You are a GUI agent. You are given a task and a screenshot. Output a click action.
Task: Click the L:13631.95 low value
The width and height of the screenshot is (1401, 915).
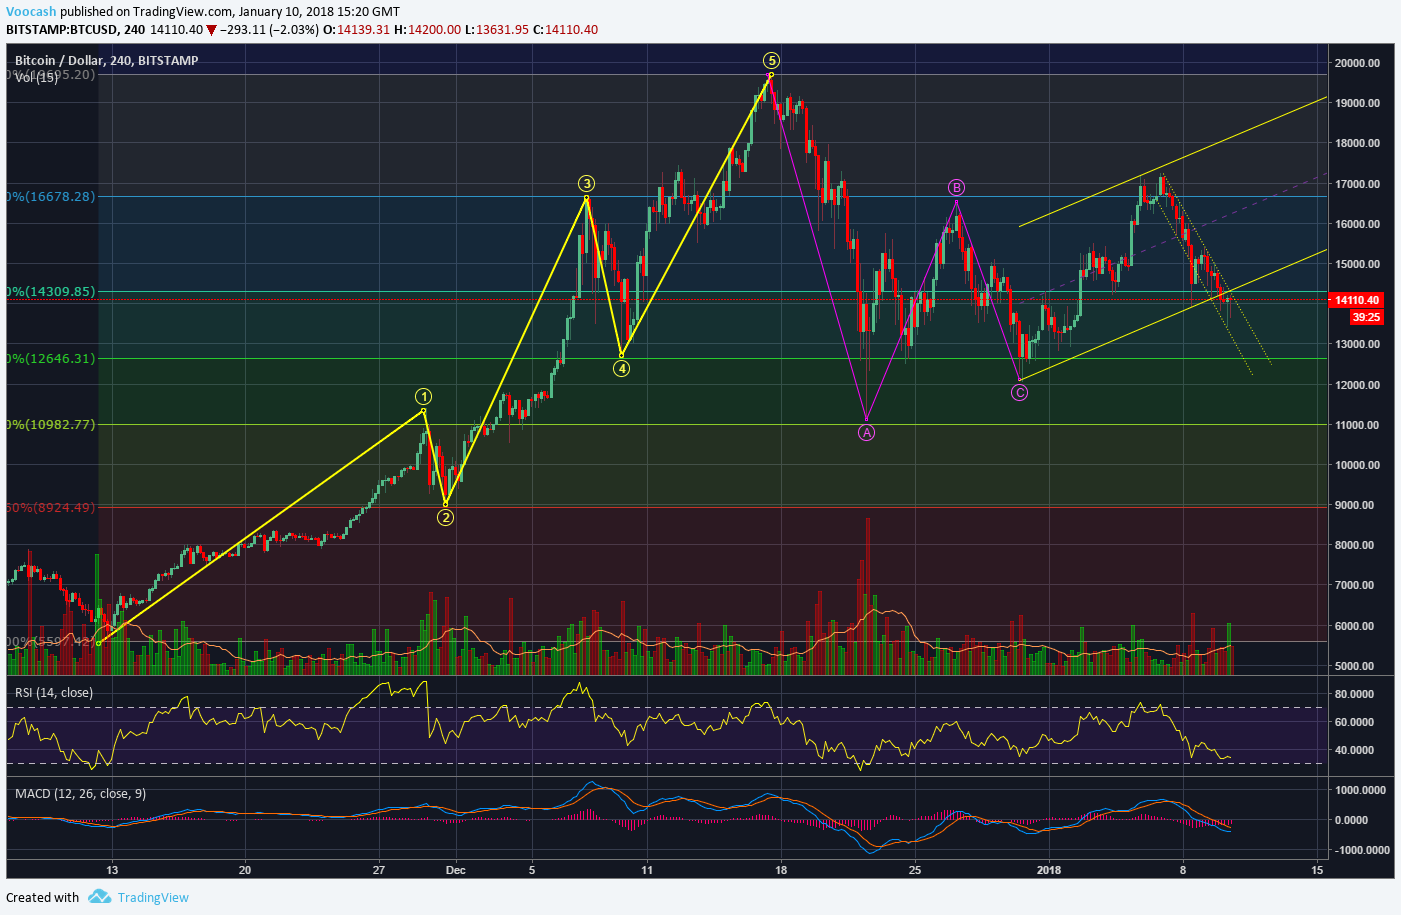point(496,29)
